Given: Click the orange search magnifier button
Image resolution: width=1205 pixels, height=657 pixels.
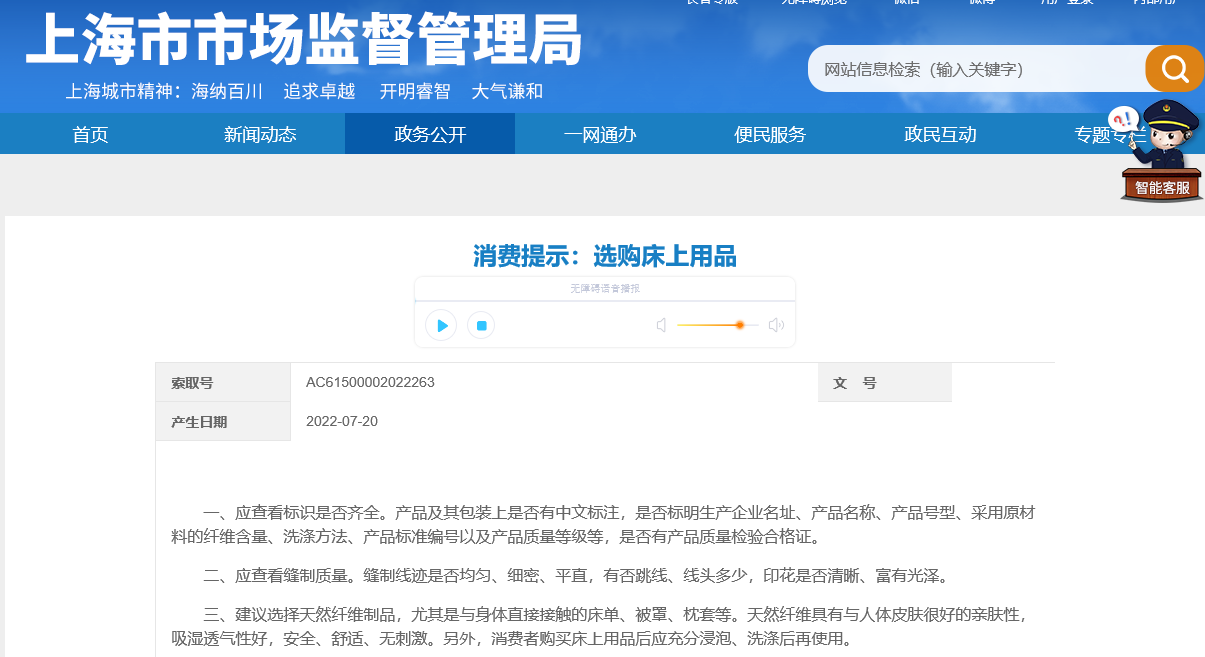Looking at the screenshot, I should 1174,69.
